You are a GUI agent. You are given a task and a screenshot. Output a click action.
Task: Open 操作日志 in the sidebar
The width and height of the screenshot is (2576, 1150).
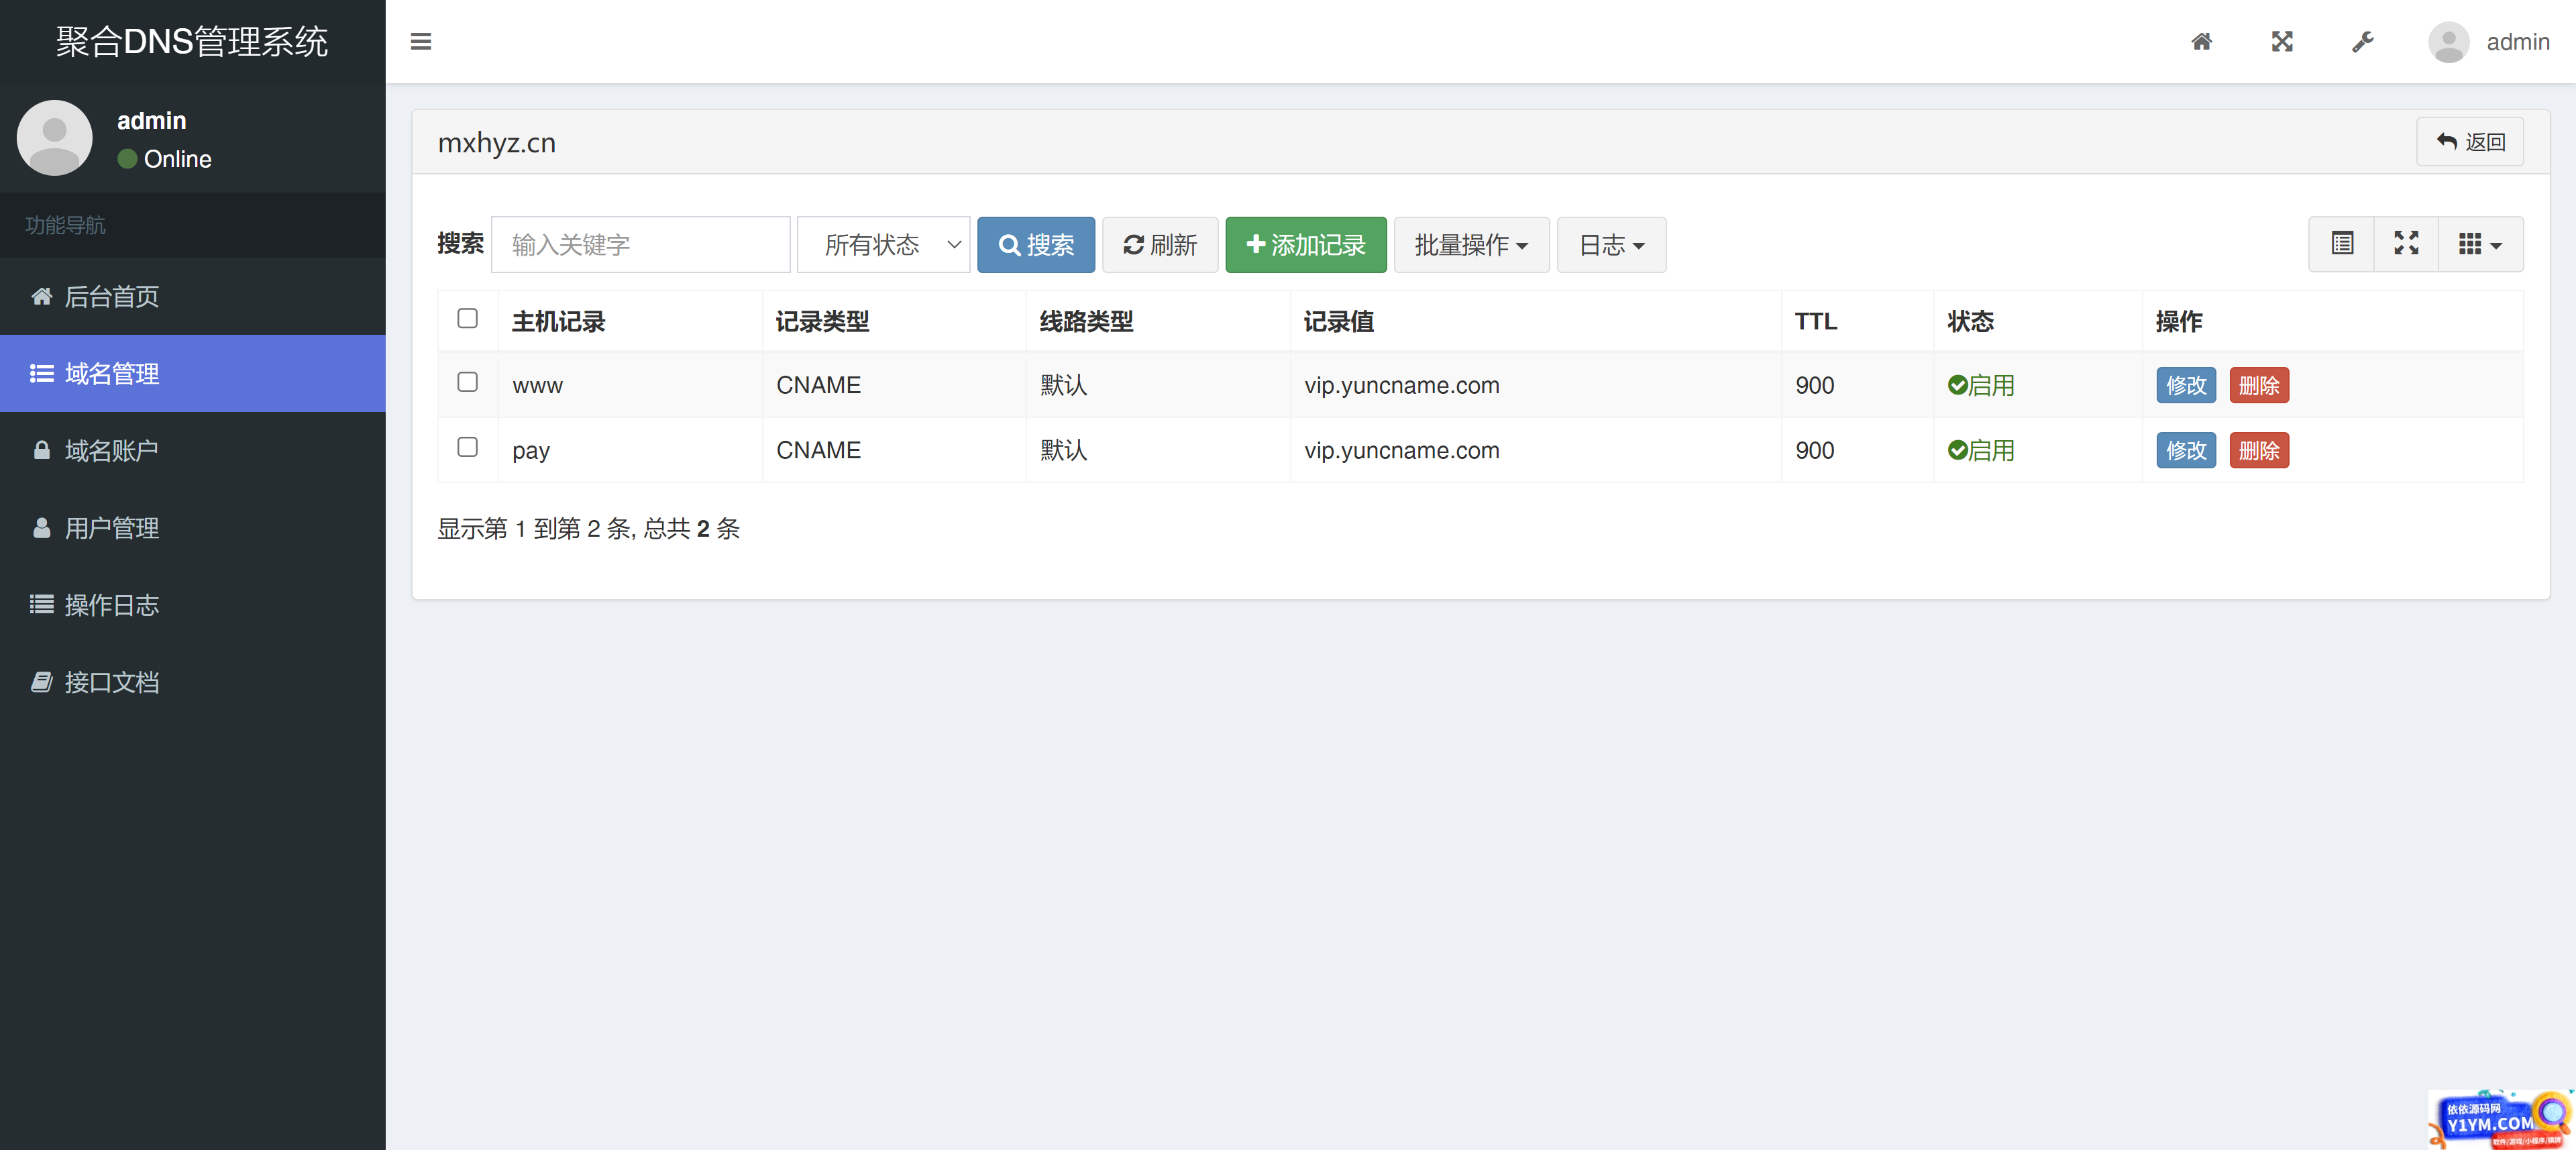click(x=193, y=604)
